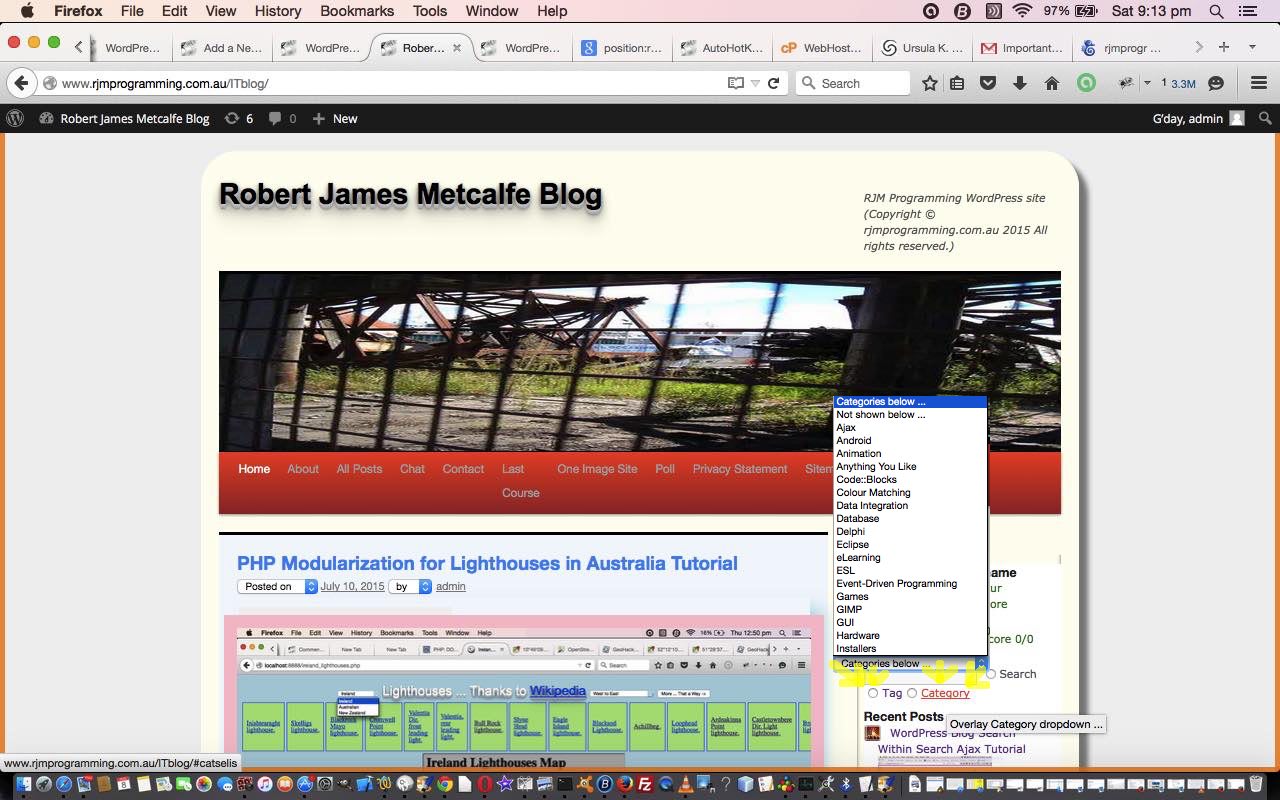Click the WordPress logo in admin bar
1280x800 pixels.
15,118
